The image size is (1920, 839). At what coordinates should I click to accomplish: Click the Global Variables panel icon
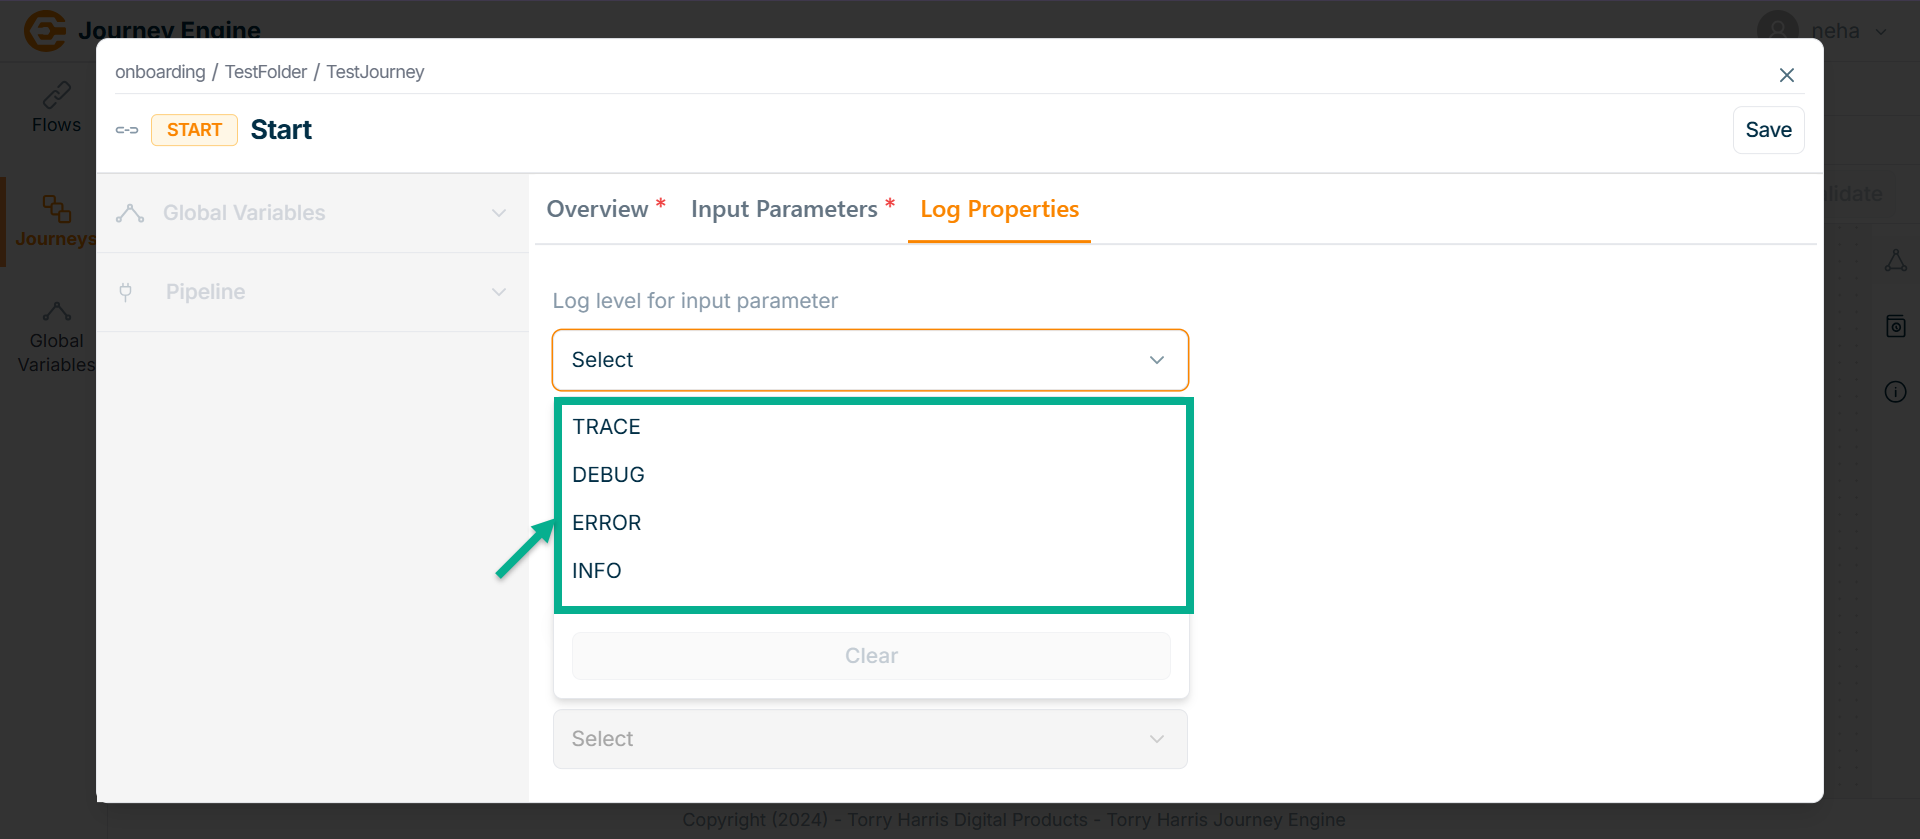point(130,213)
